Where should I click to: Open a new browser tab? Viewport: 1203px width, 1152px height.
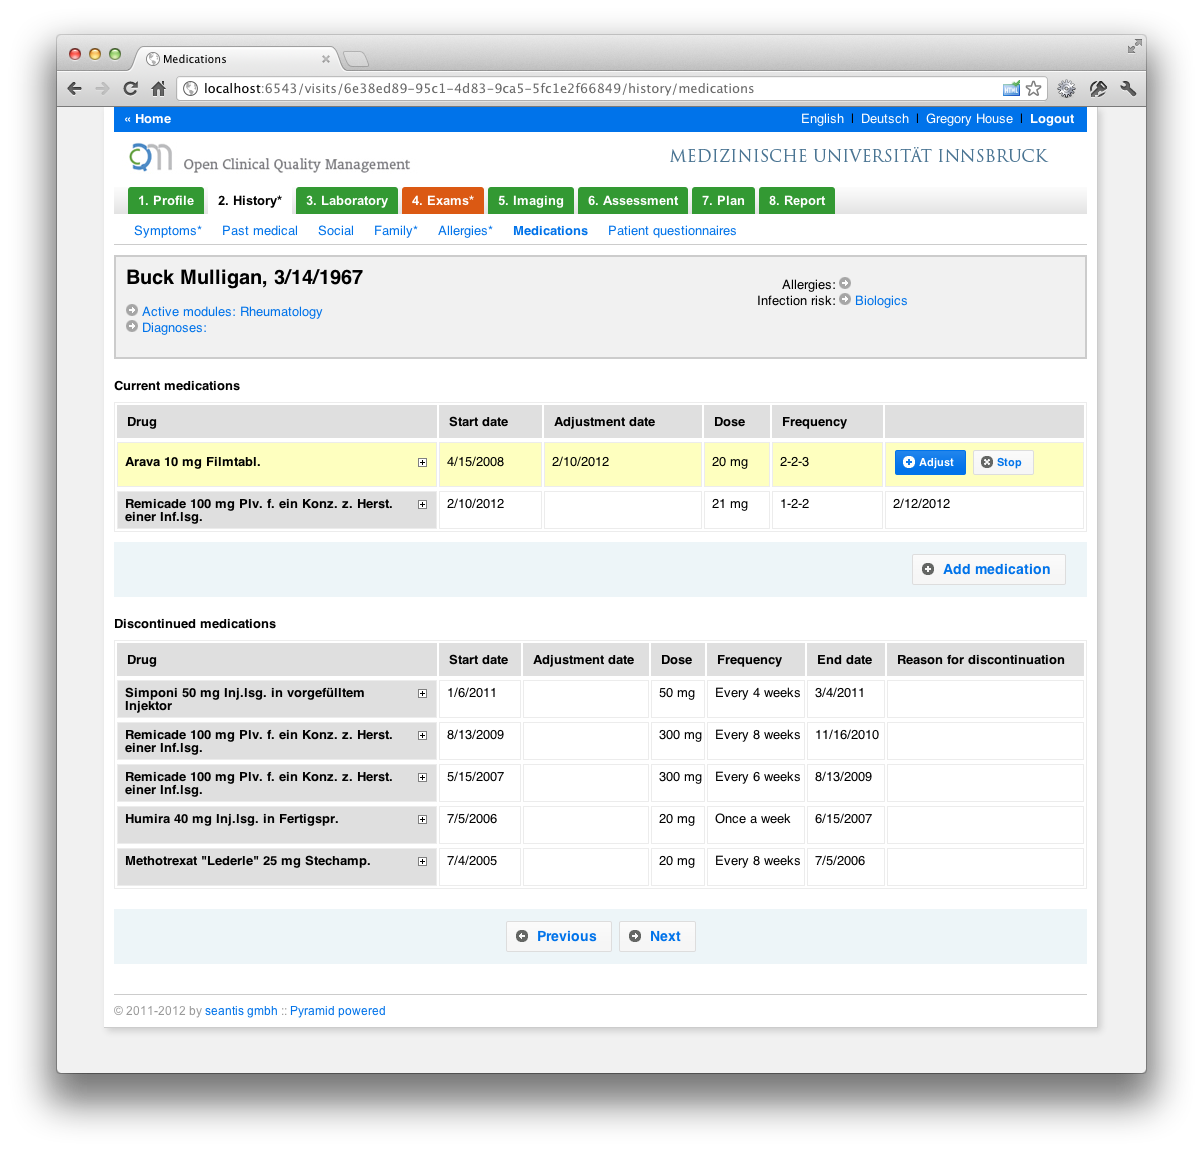coord(356,59)
